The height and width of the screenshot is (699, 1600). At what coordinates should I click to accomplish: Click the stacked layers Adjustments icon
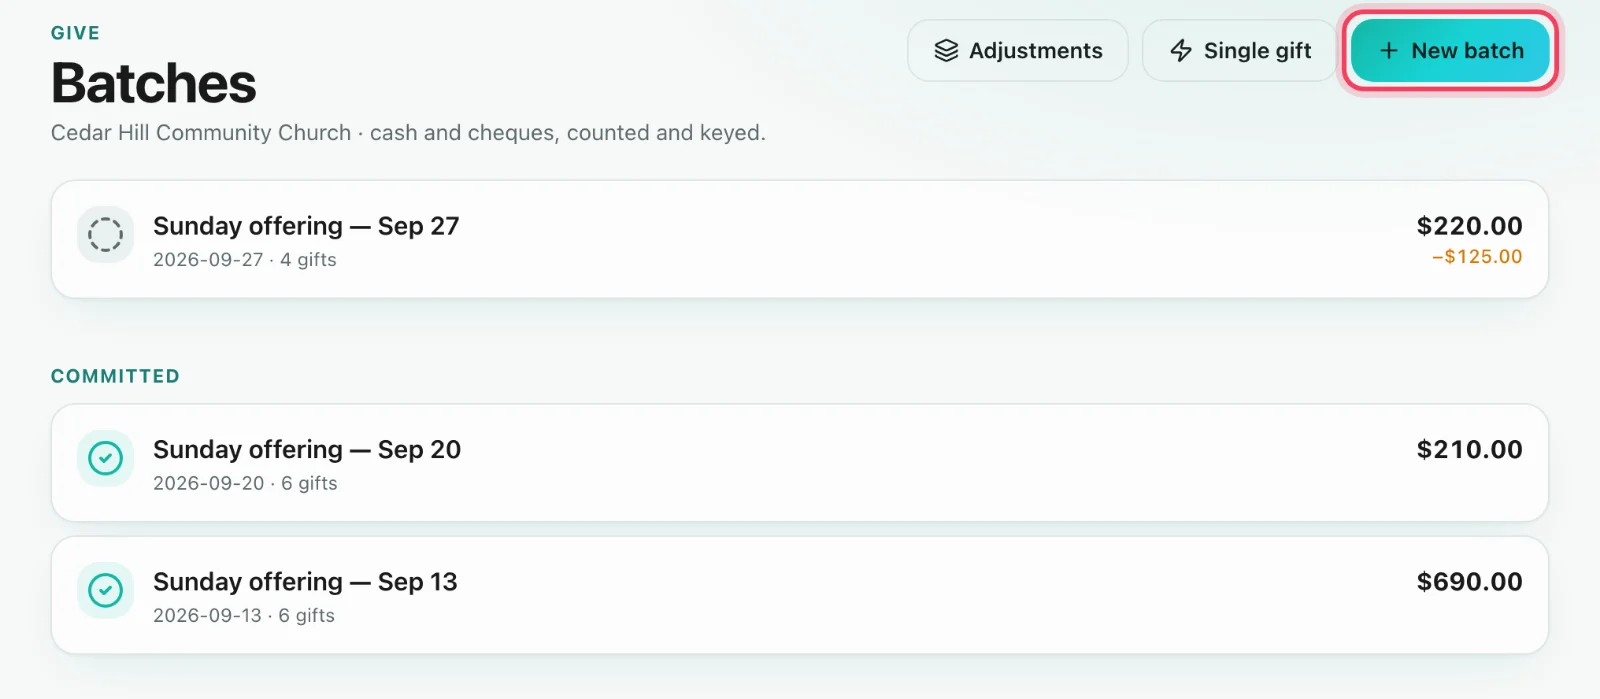pyautogui.click(x=946, y=51)
